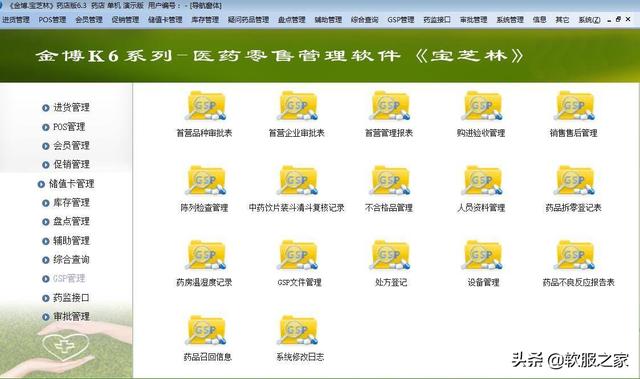Image resolution: width=640 pixels, height=379 pixels.
Task: Select 药监接口 in the left sidebar
Action: click(66, 298)
